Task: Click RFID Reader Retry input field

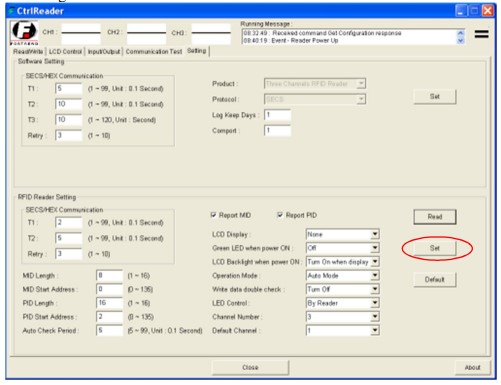Action: 69,254
